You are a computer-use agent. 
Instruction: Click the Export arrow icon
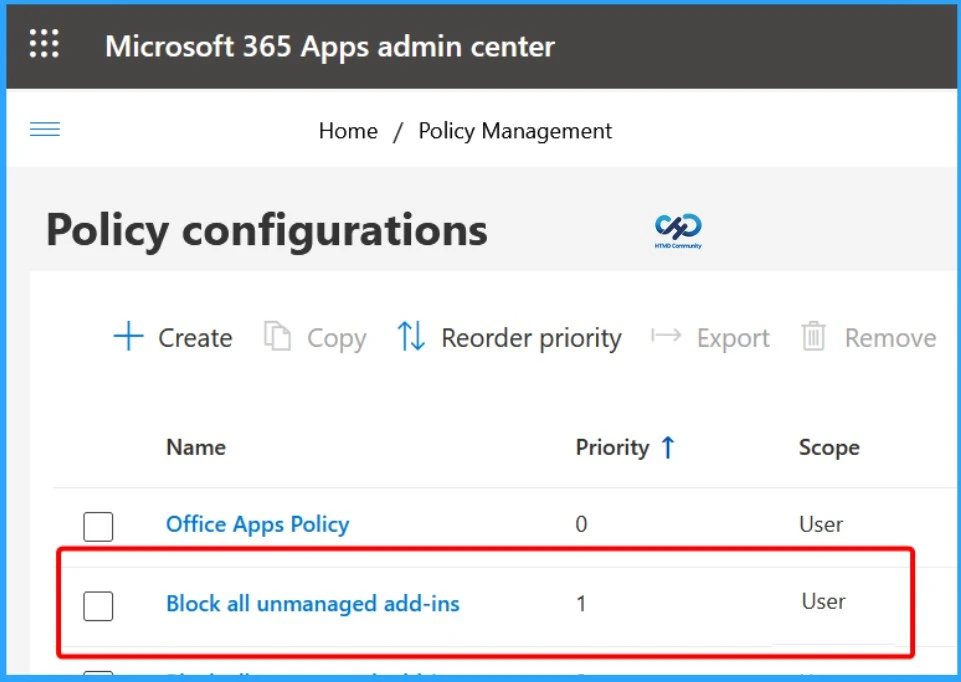coord(666,335)
